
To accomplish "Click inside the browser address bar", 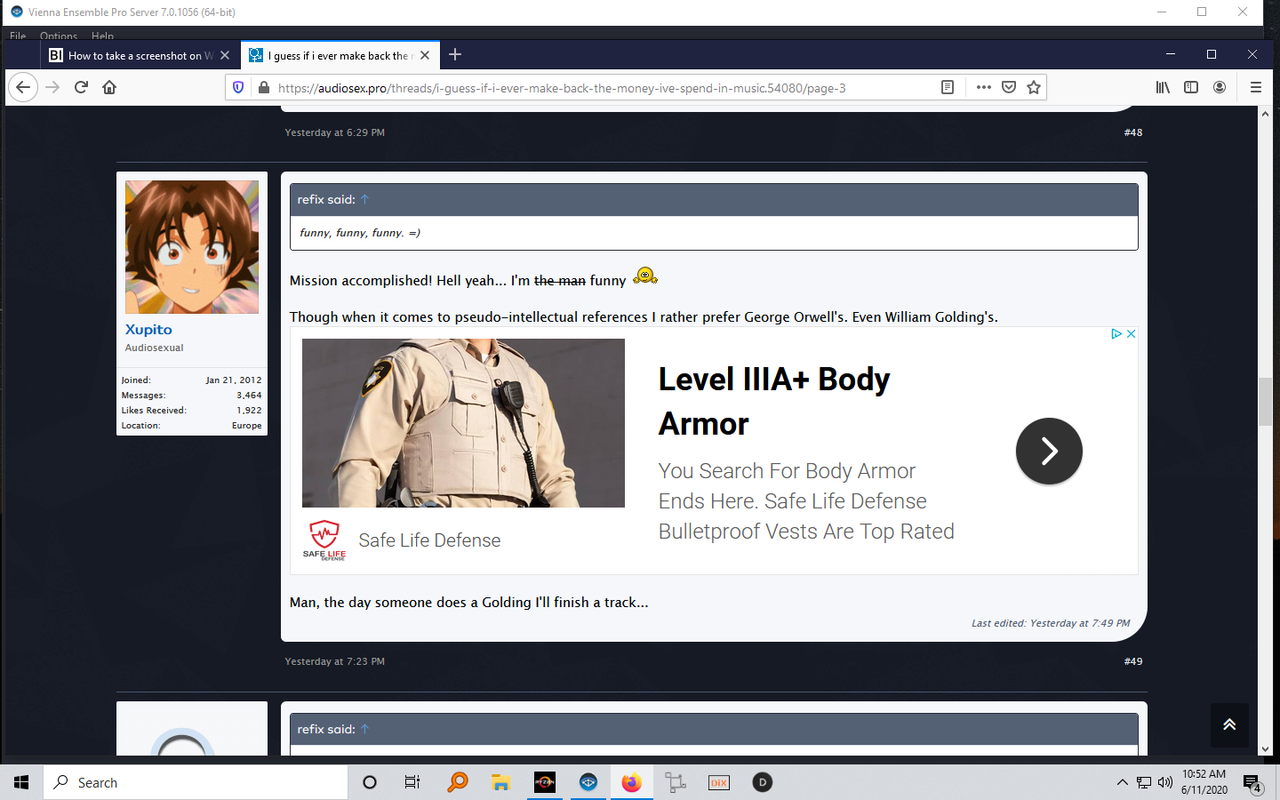I will tap(600, 87).
